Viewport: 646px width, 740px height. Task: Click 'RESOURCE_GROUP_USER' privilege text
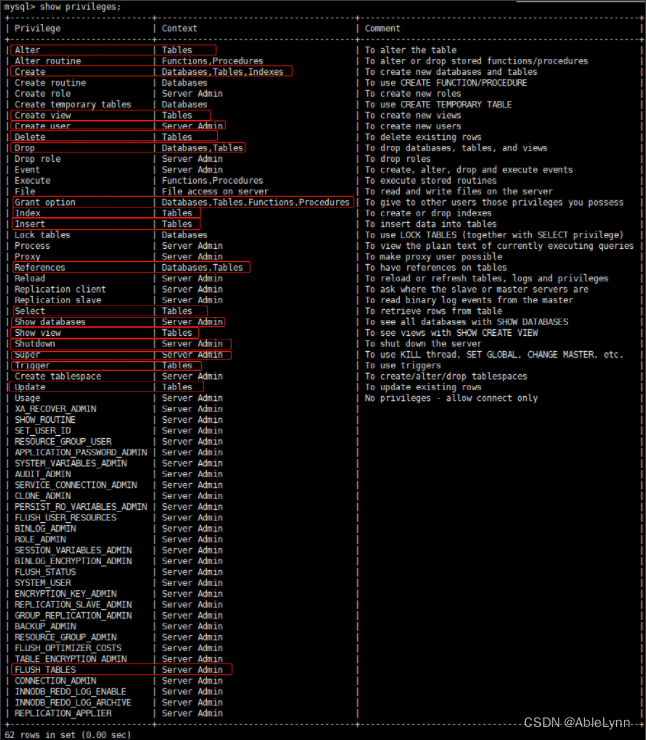(x=63, y=441)
